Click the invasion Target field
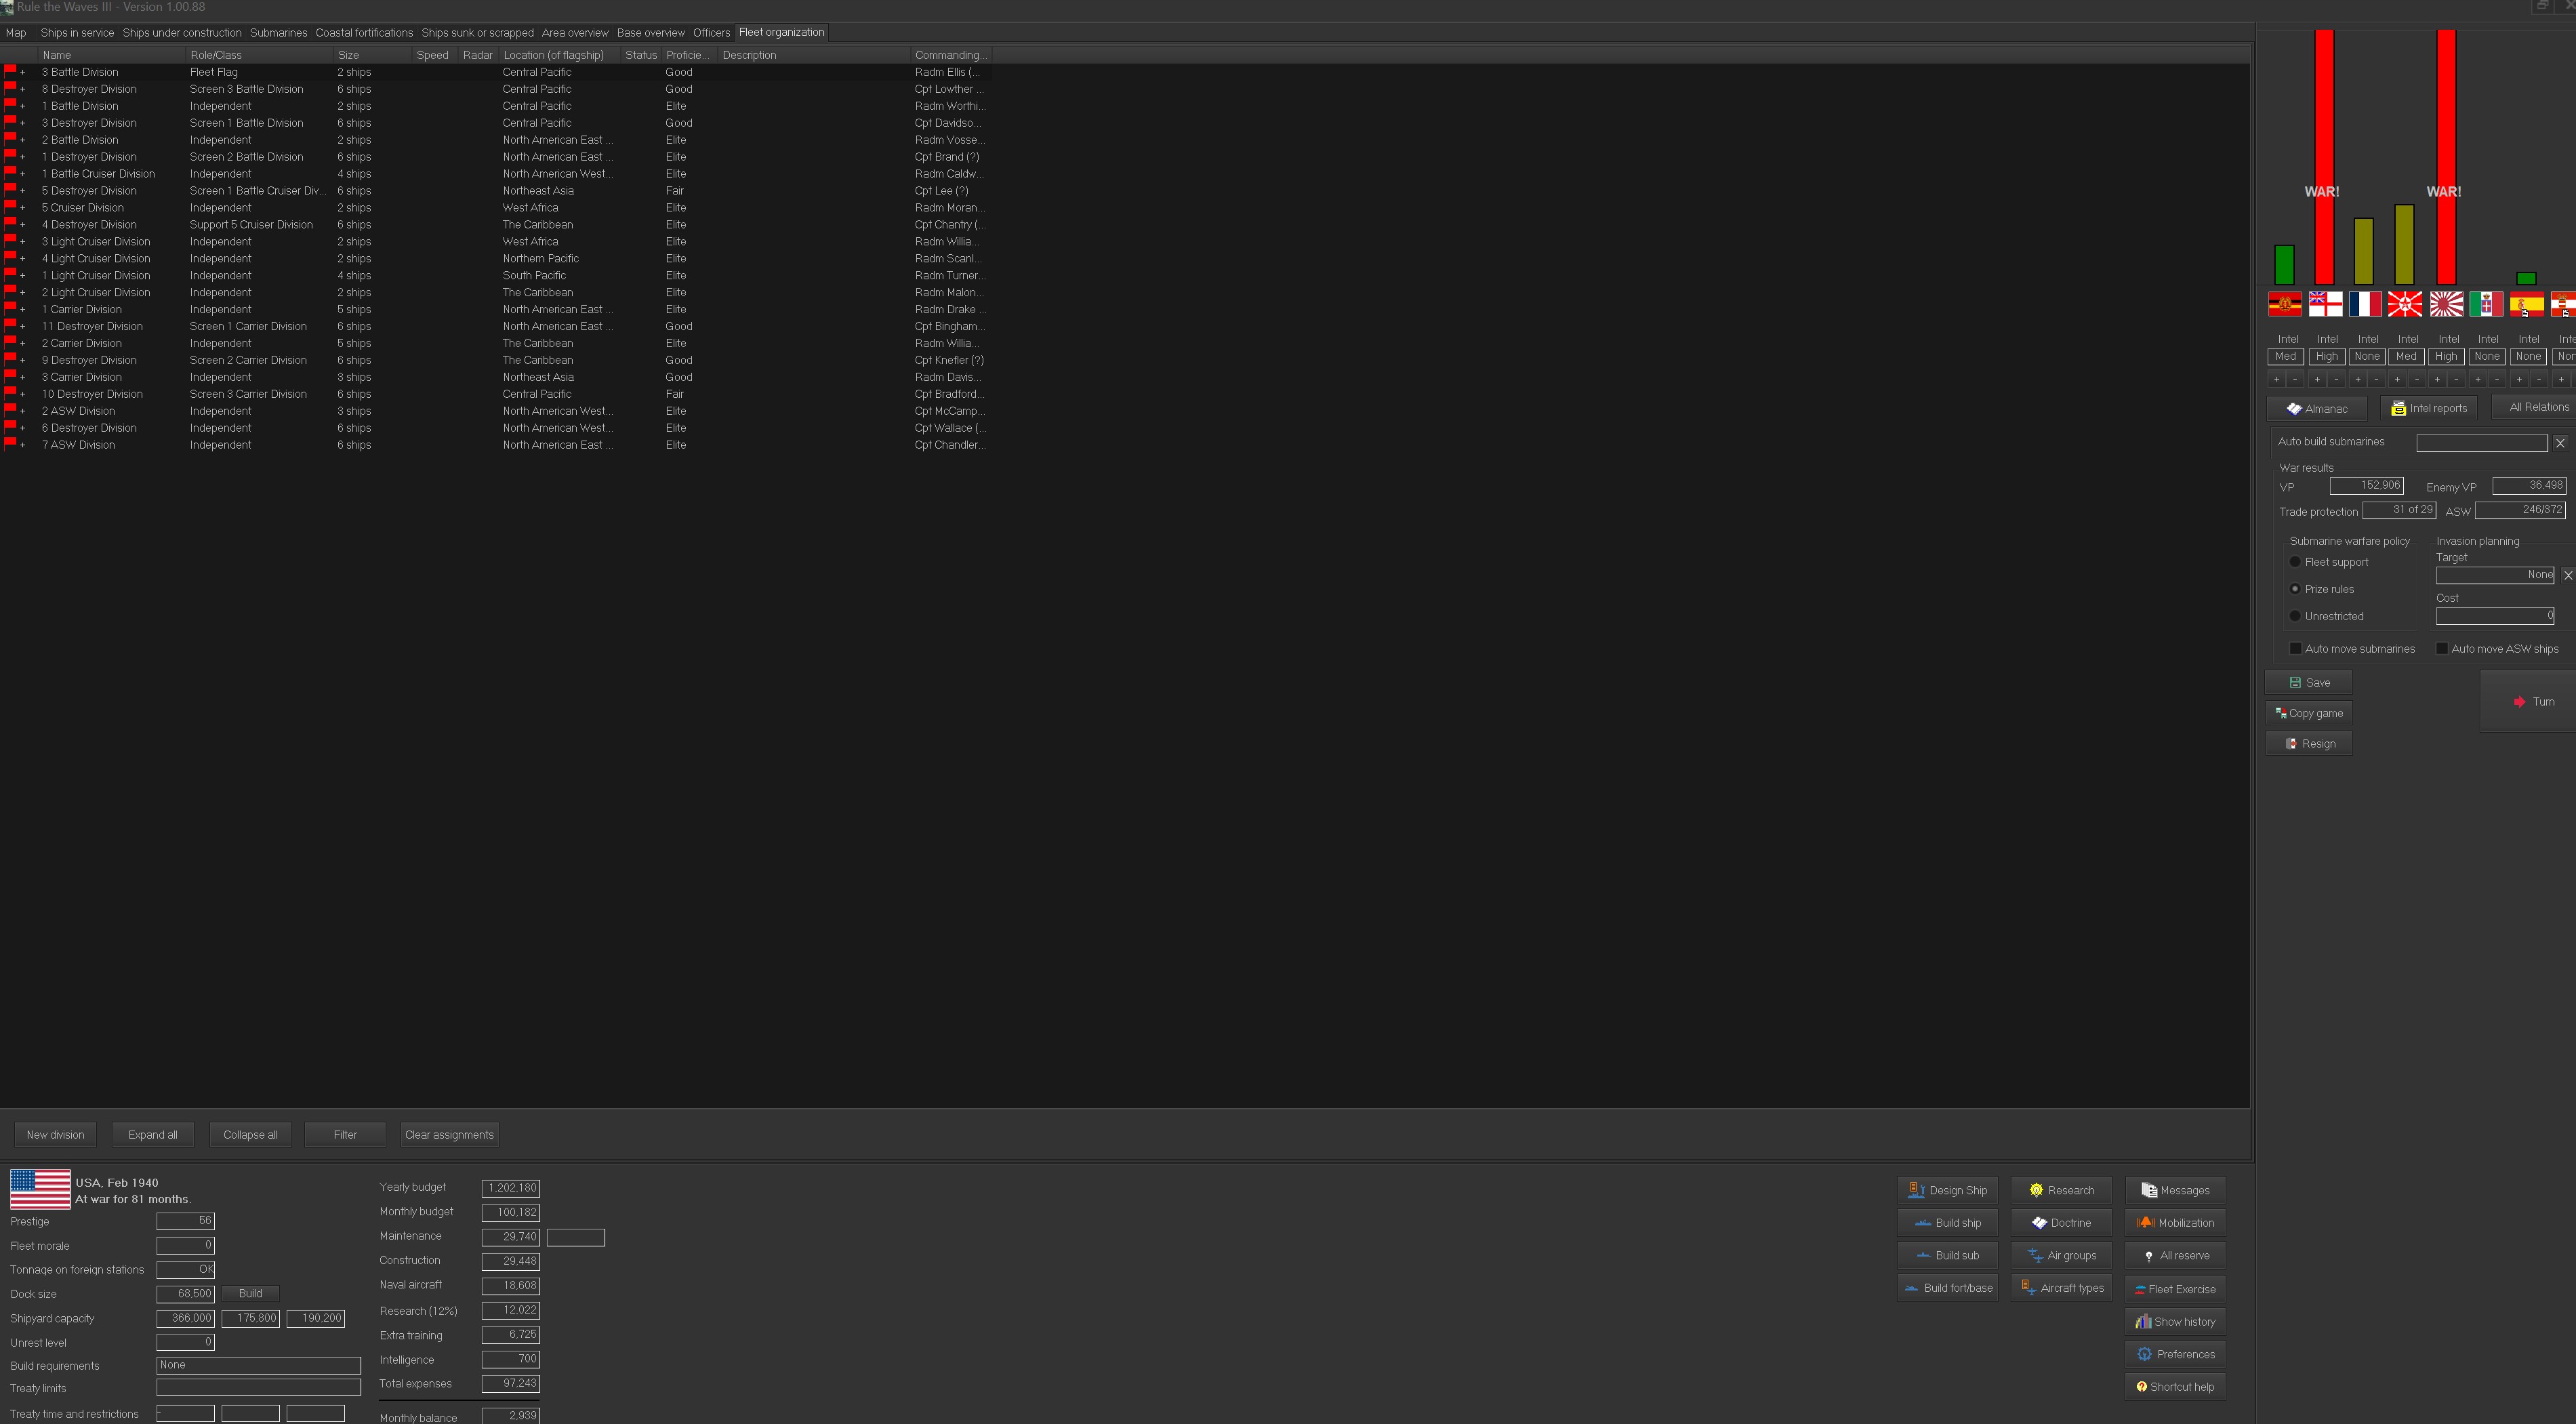 (2494, 575)
